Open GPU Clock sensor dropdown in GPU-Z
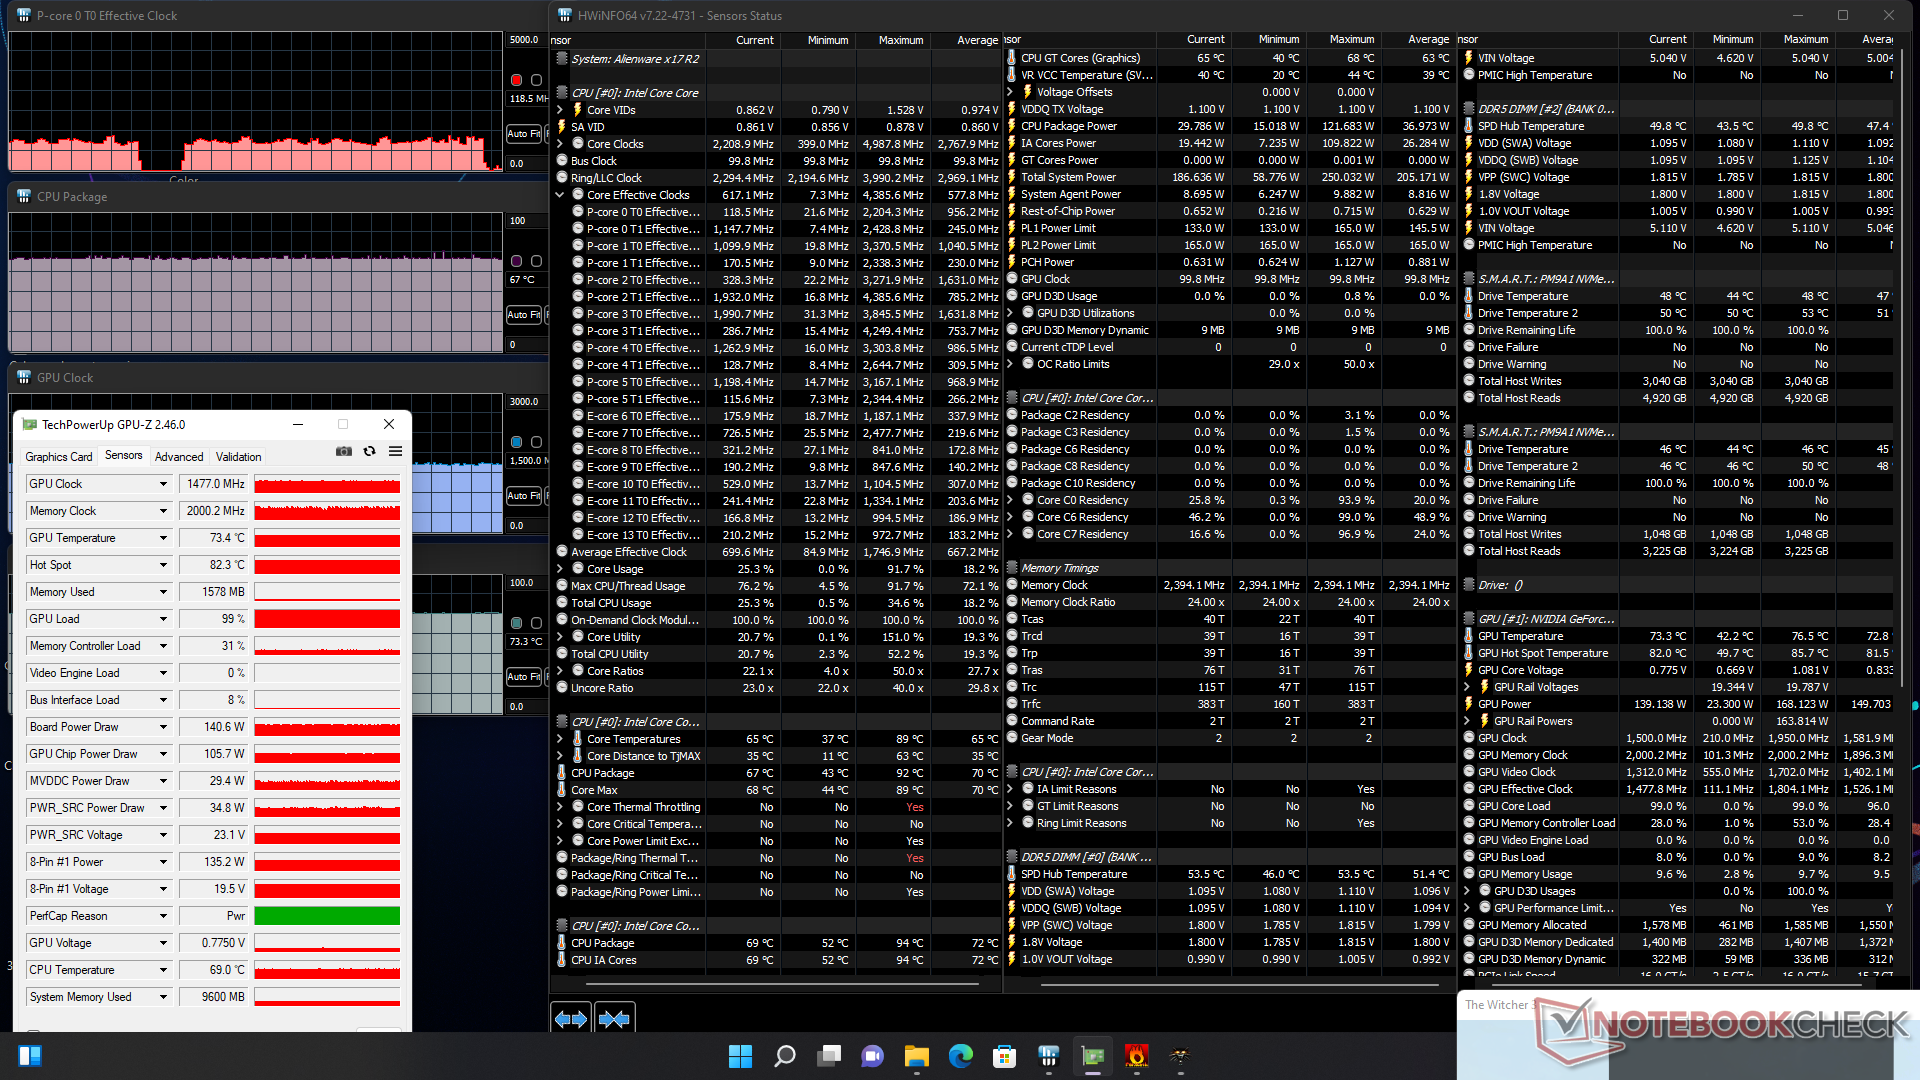Viewport: 1920px width, 1080px height. point(163,484)
